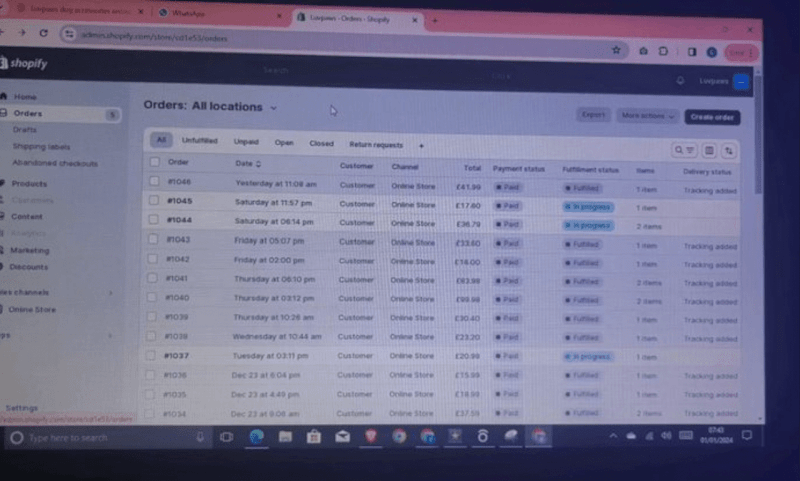Screen dimensions: 800x481
Task: Open Discounts in sidebar
Action: (29, 267)
